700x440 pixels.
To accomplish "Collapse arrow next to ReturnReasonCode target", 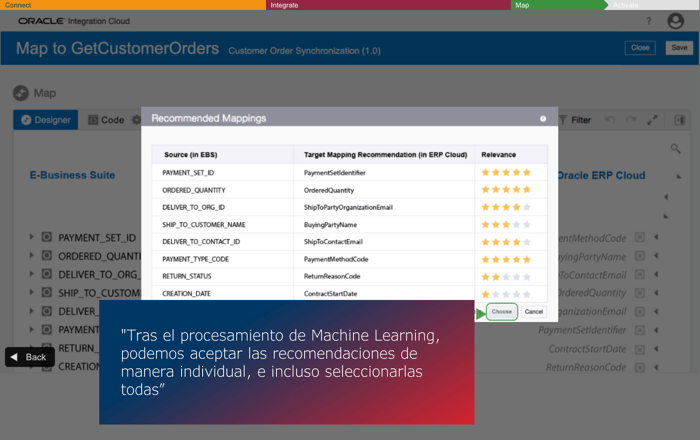I will point(656,367).
